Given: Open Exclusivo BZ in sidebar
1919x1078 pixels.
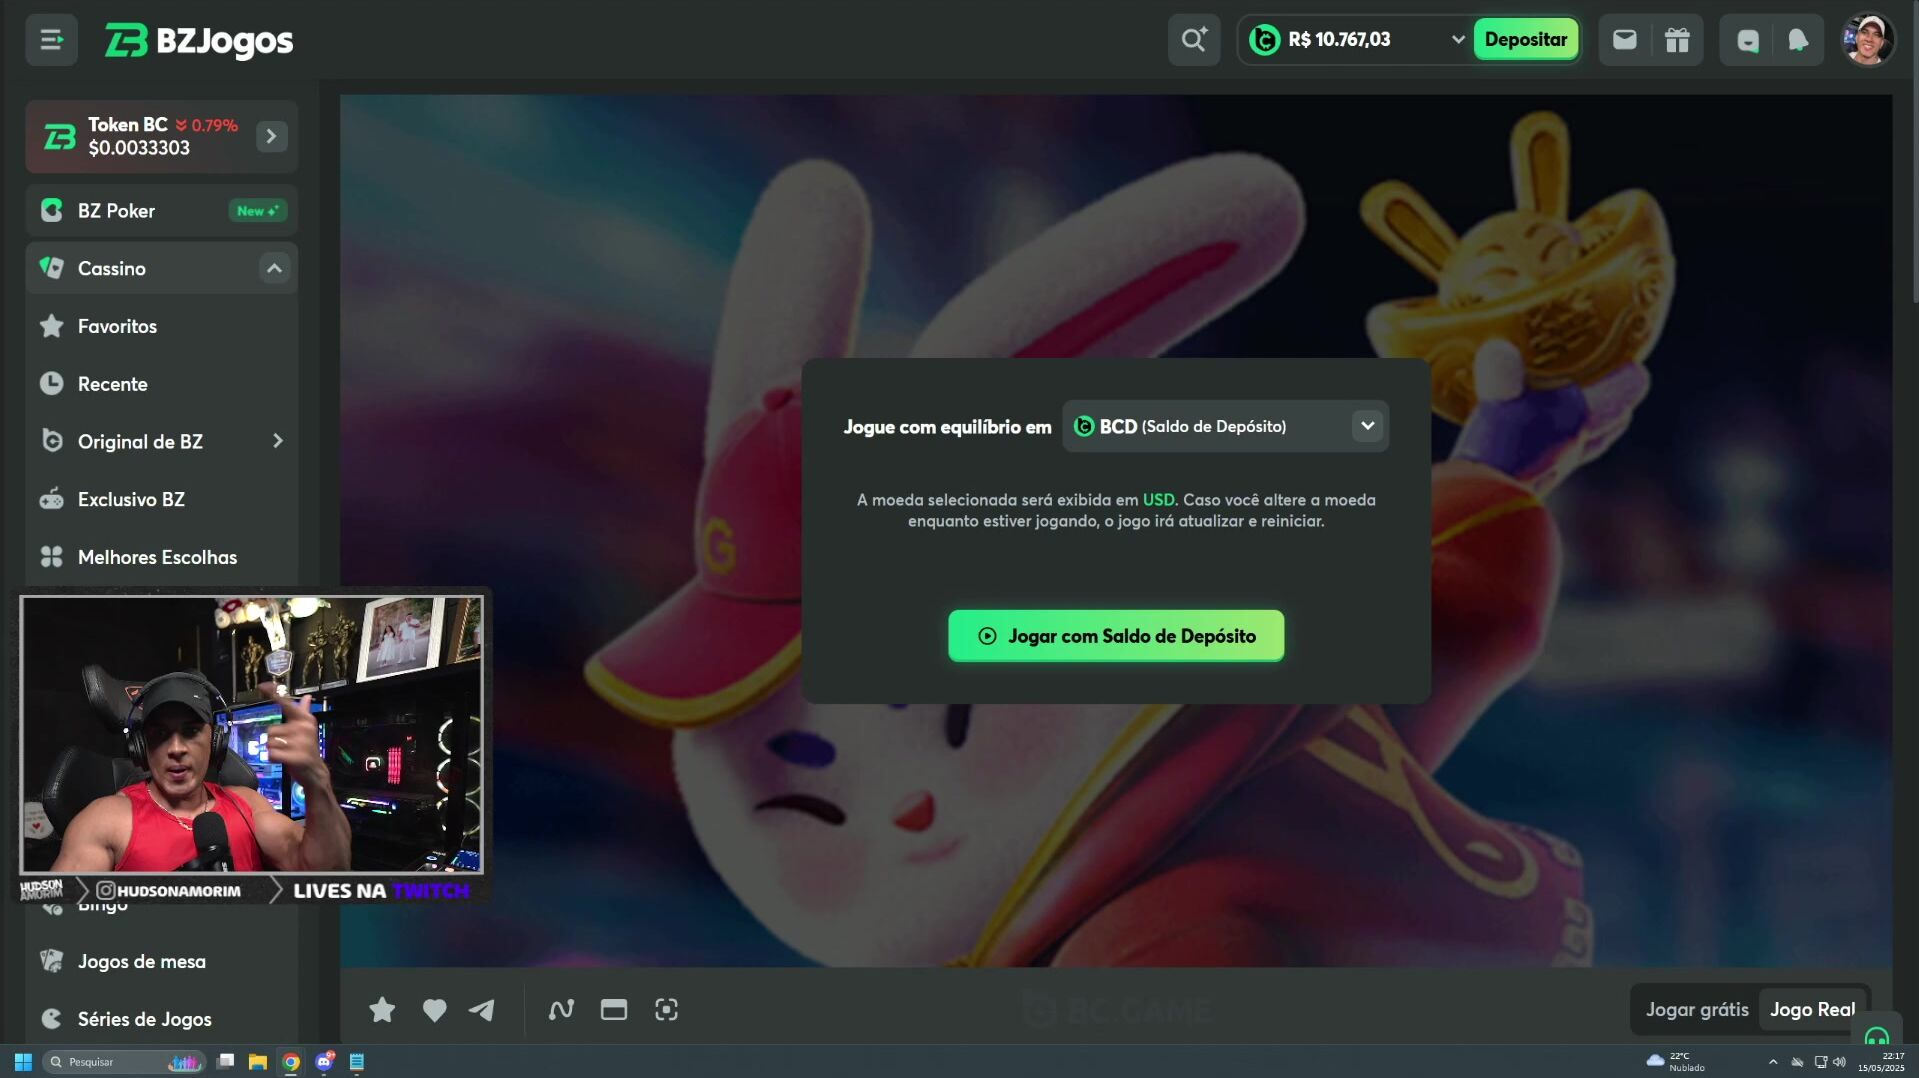Looking at the screenshot, I should tap(162, 499).
